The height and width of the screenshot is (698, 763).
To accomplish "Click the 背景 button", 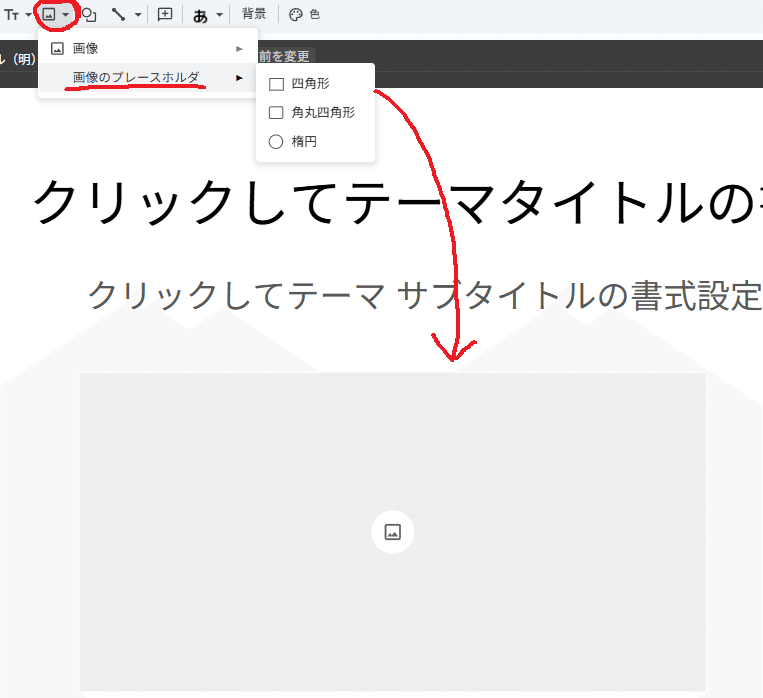I will [x=254, y=14].
